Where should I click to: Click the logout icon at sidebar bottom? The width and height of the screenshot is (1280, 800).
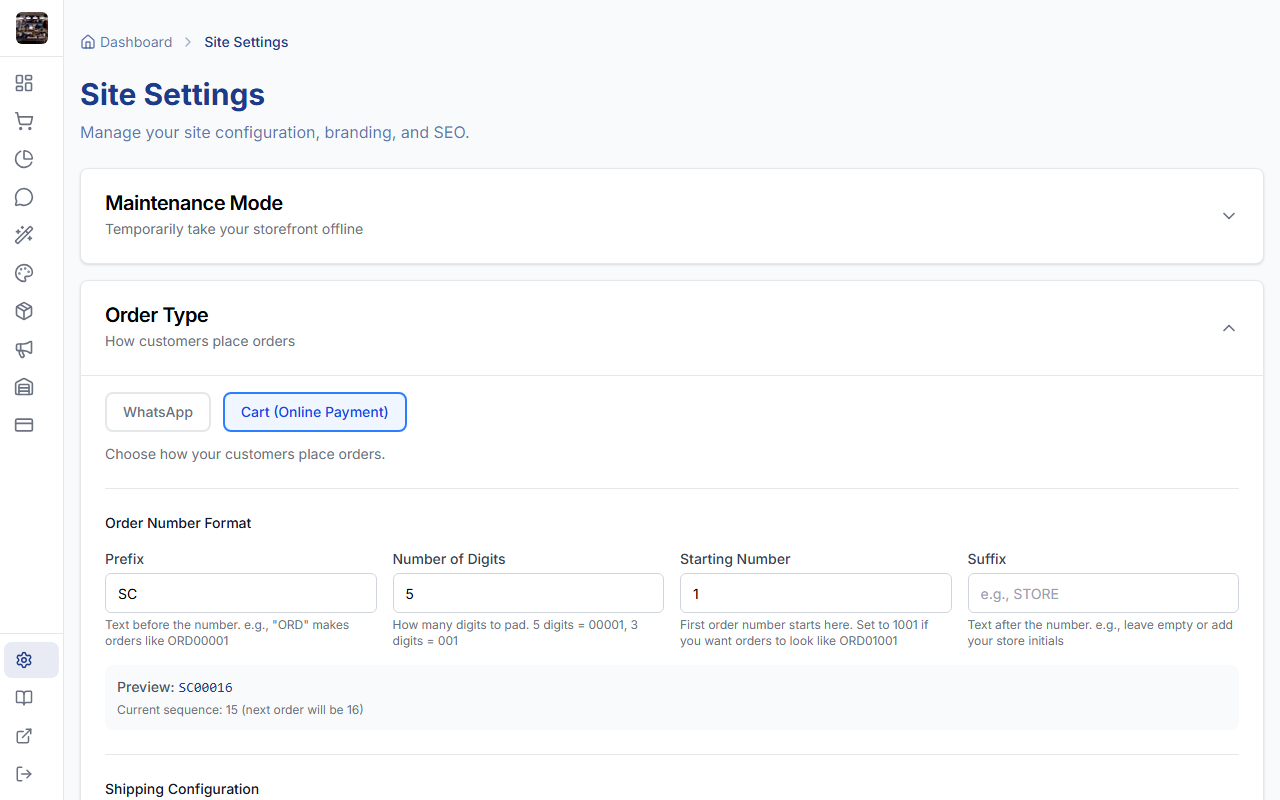click(x=24, y=774)
